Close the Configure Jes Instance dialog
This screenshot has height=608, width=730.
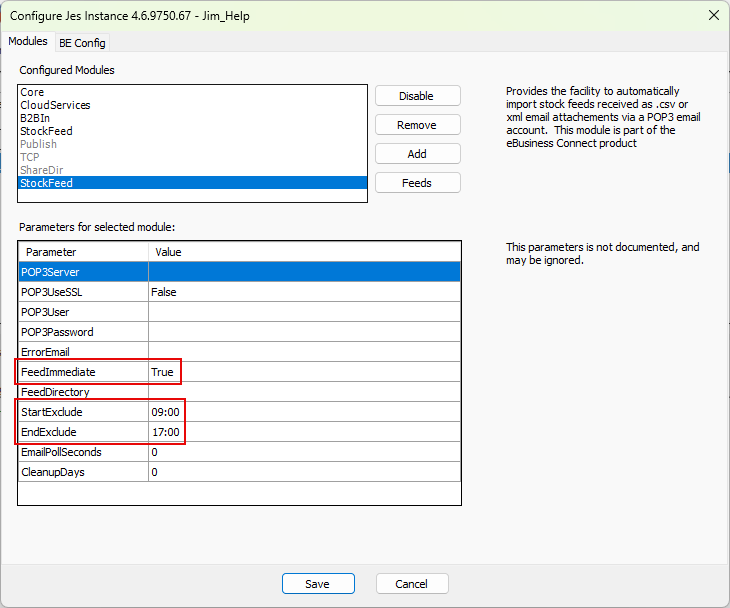click(x=713, y=15)
